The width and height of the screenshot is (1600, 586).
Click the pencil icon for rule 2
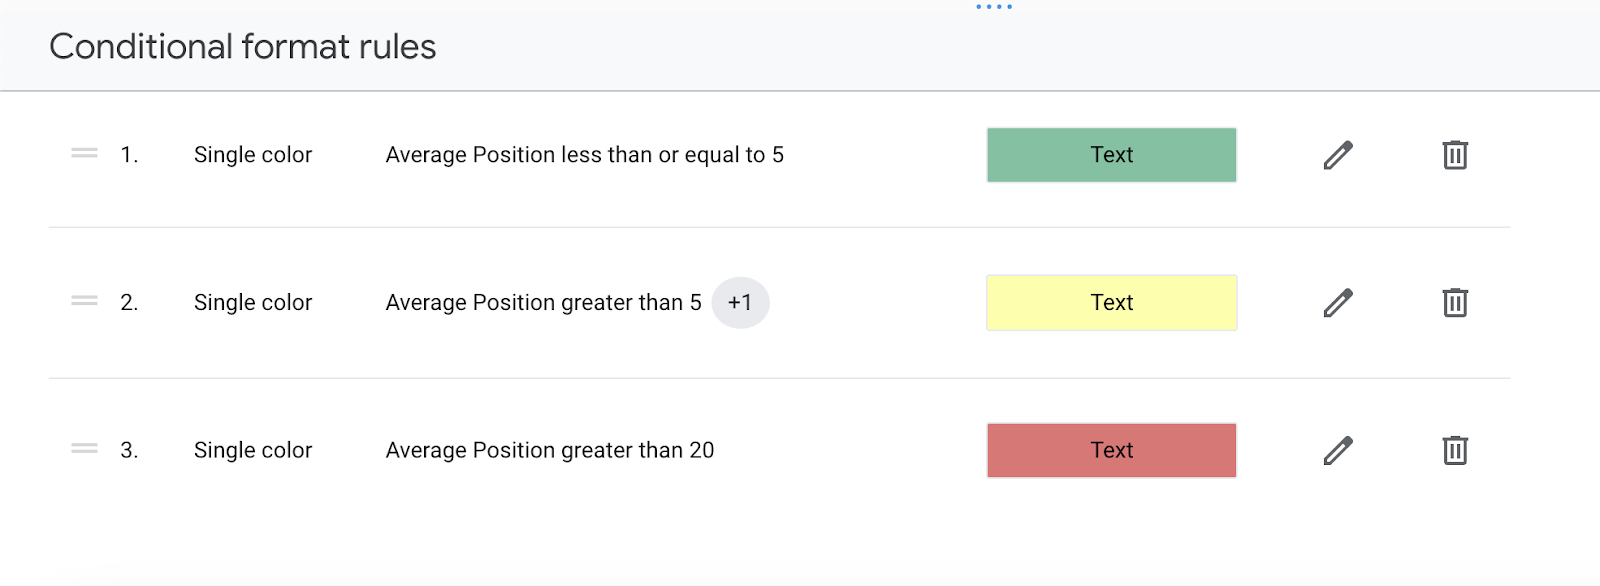coord(1338,302)
